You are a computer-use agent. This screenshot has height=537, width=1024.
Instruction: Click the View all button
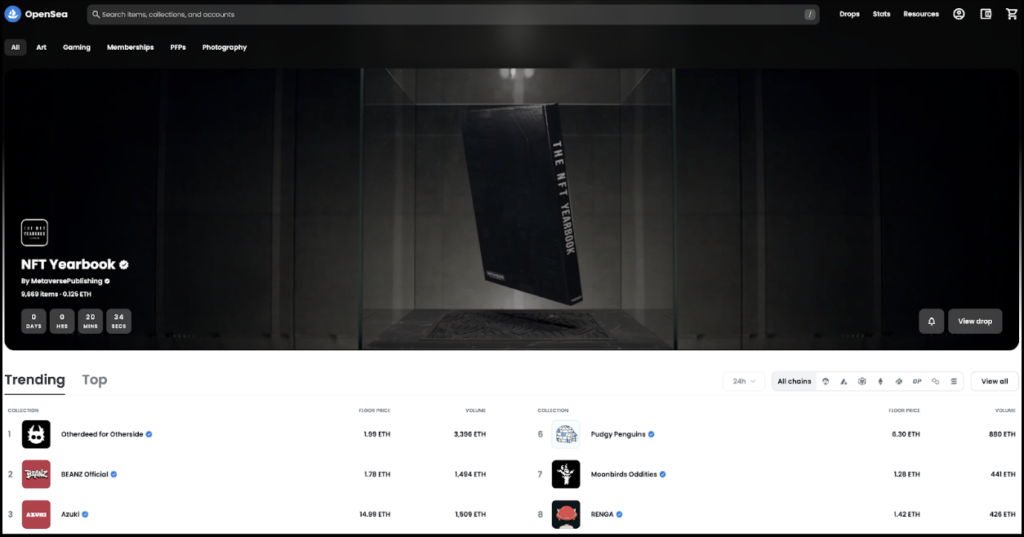[994, 381]
